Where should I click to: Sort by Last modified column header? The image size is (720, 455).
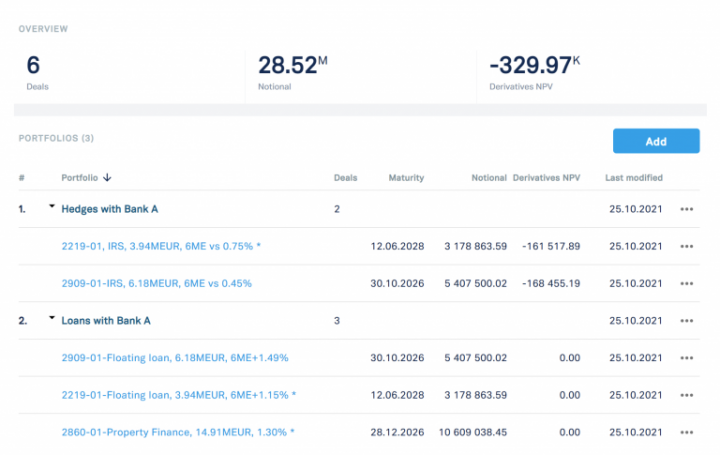pos(634,178)
